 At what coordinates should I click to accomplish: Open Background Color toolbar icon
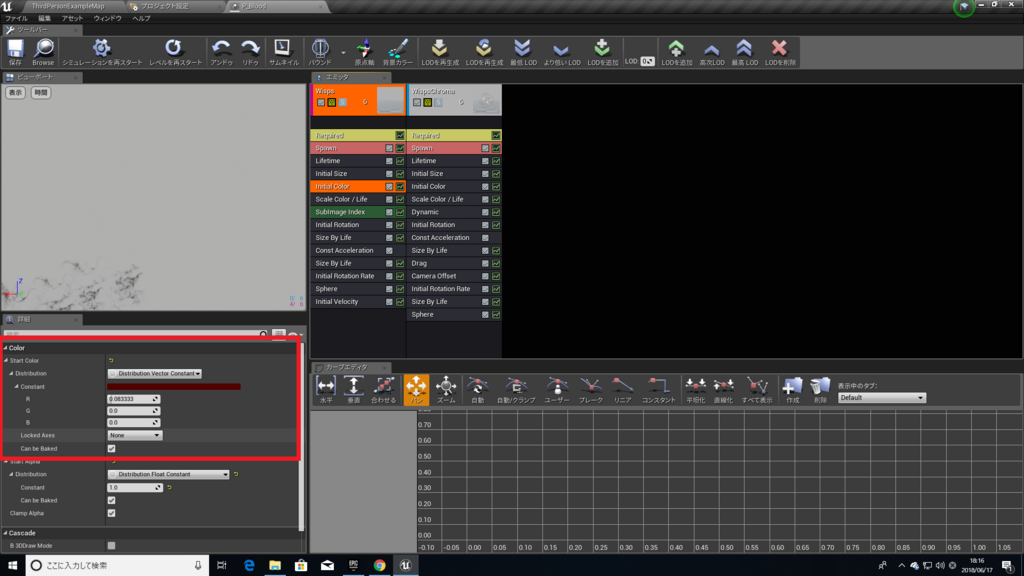coord(397,52)
